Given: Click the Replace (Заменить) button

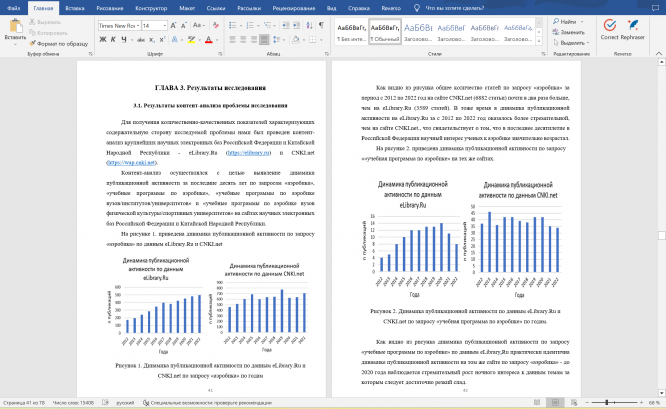Looking at the screenshot, I should [x=570, y=32].
